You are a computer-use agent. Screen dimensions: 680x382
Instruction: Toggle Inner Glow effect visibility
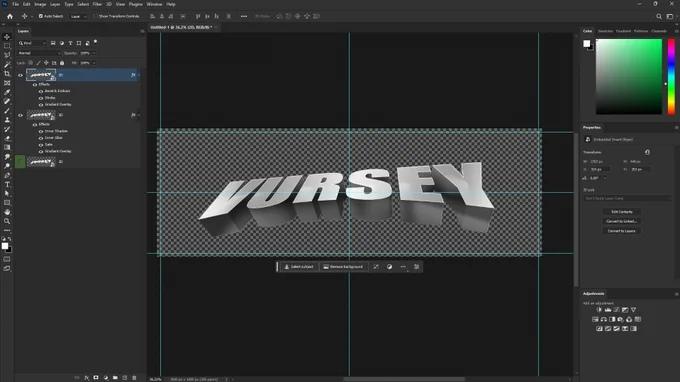click(x=41, y=138)
